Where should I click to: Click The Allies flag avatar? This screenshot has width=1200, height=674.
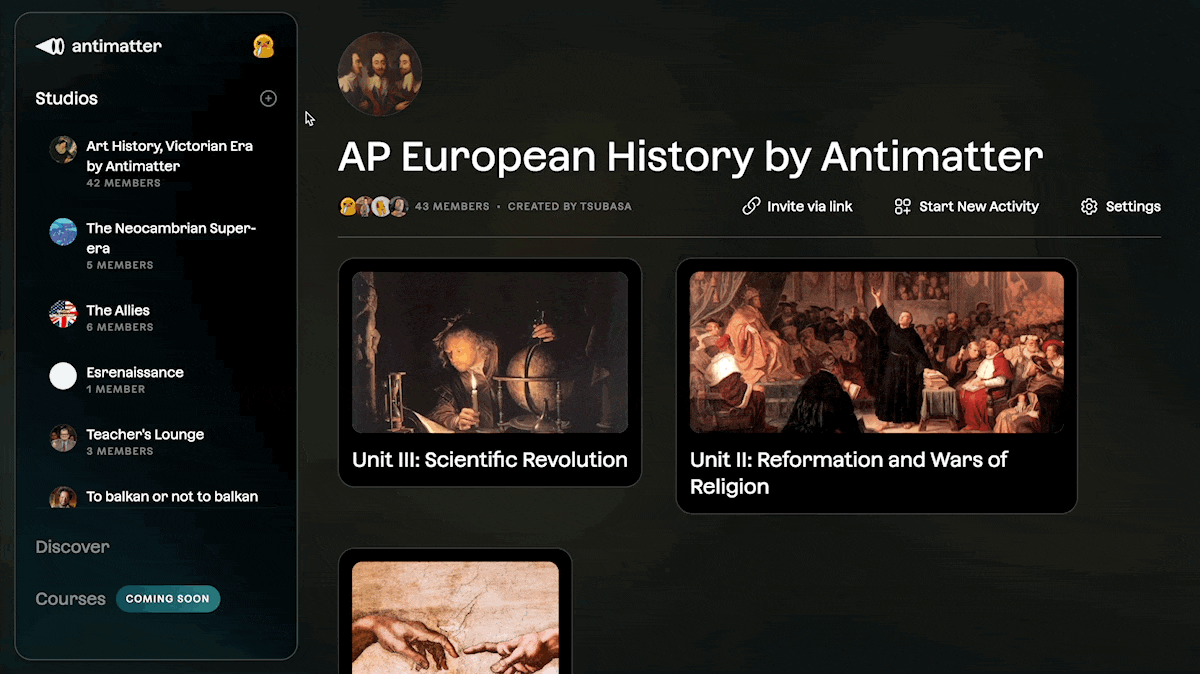(x=63, y=314)
